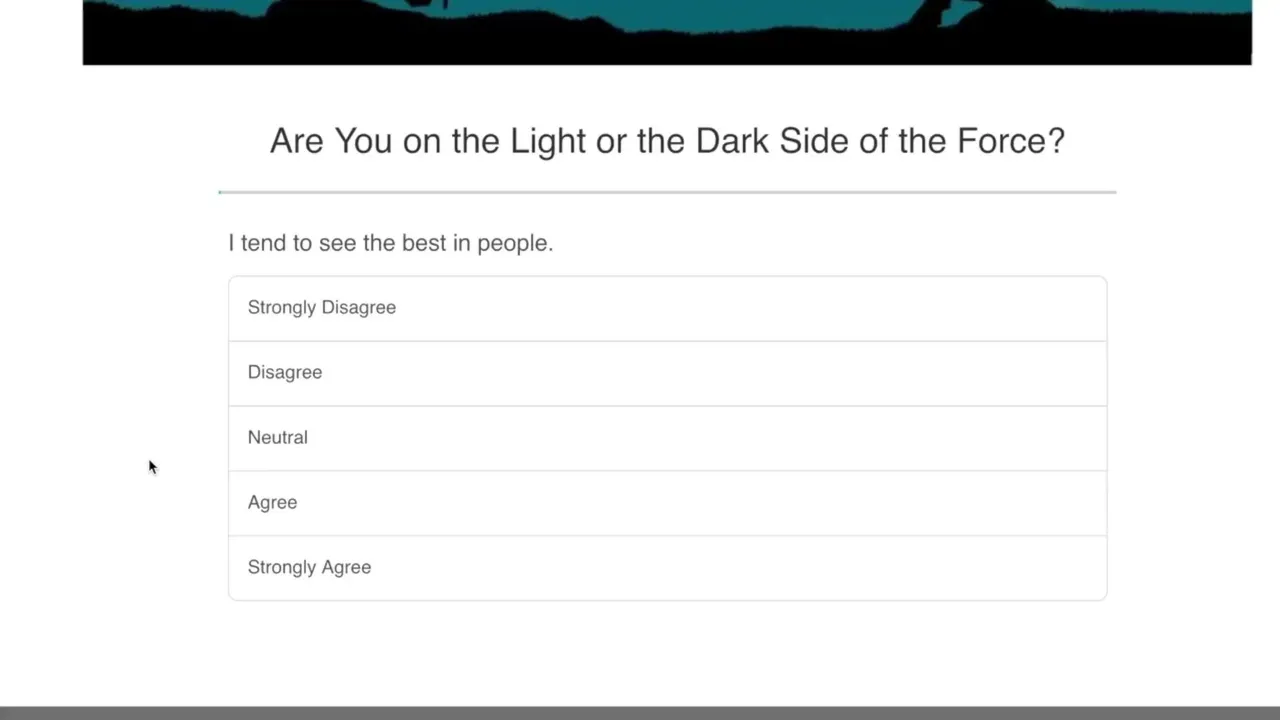Click the word 'Force?' in the title
This screenshot has width=1280, height=720.
1011,141
